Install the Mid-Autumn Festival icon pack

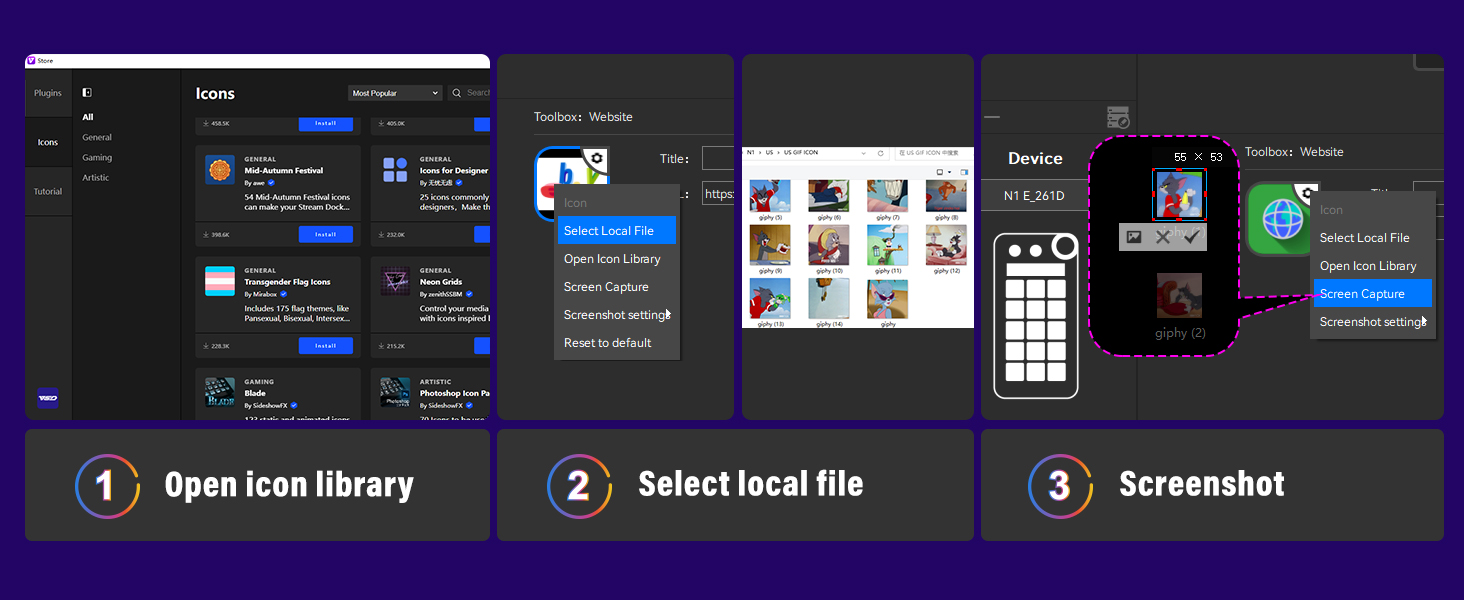point(325,234)
